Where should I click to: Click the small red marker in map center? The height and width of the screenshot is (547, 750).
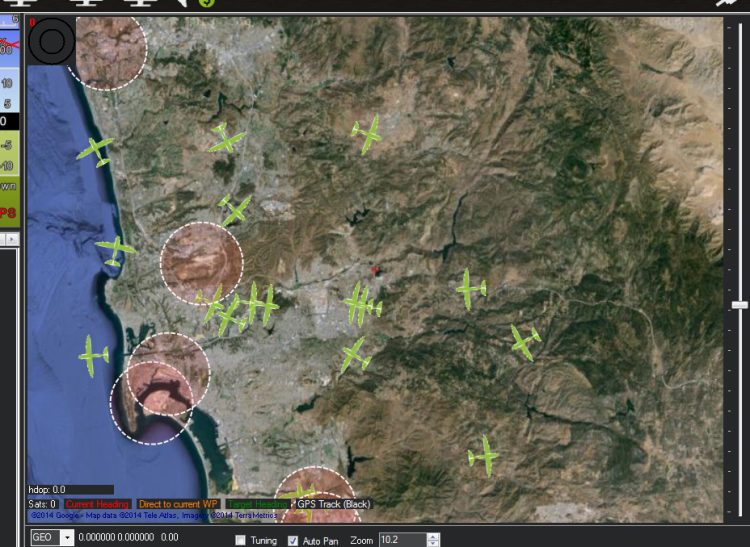(376, 270)
